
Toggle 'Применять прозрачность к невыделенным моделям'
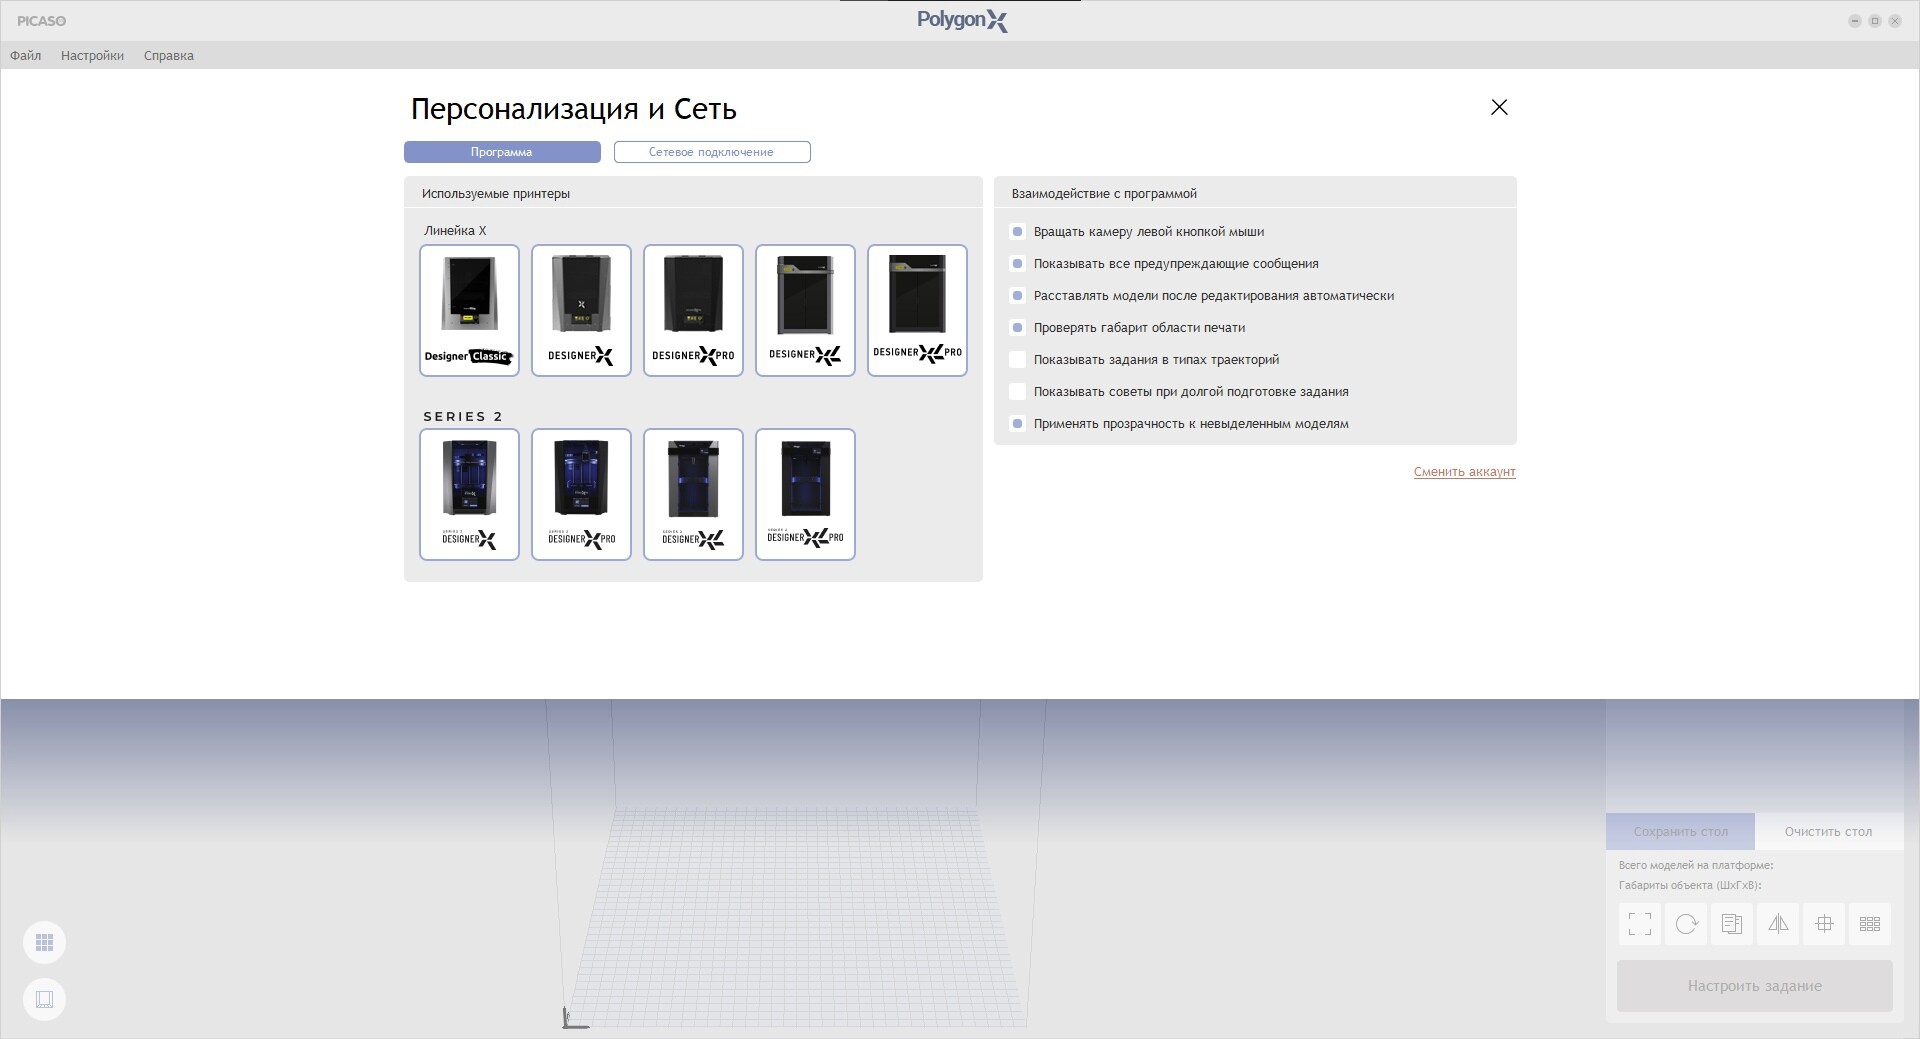pos(1017,424)
